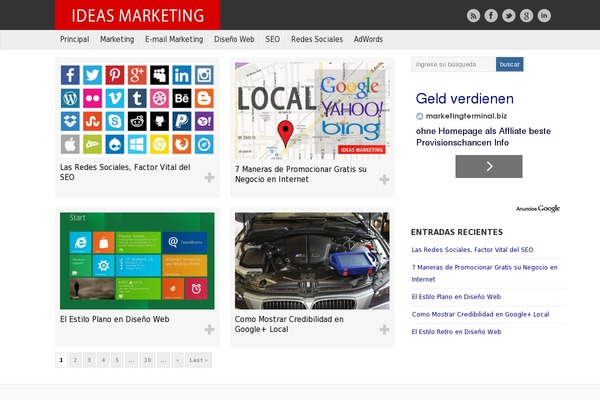Go to pagination page 3

pyautogui.click(x=89, y=360)
